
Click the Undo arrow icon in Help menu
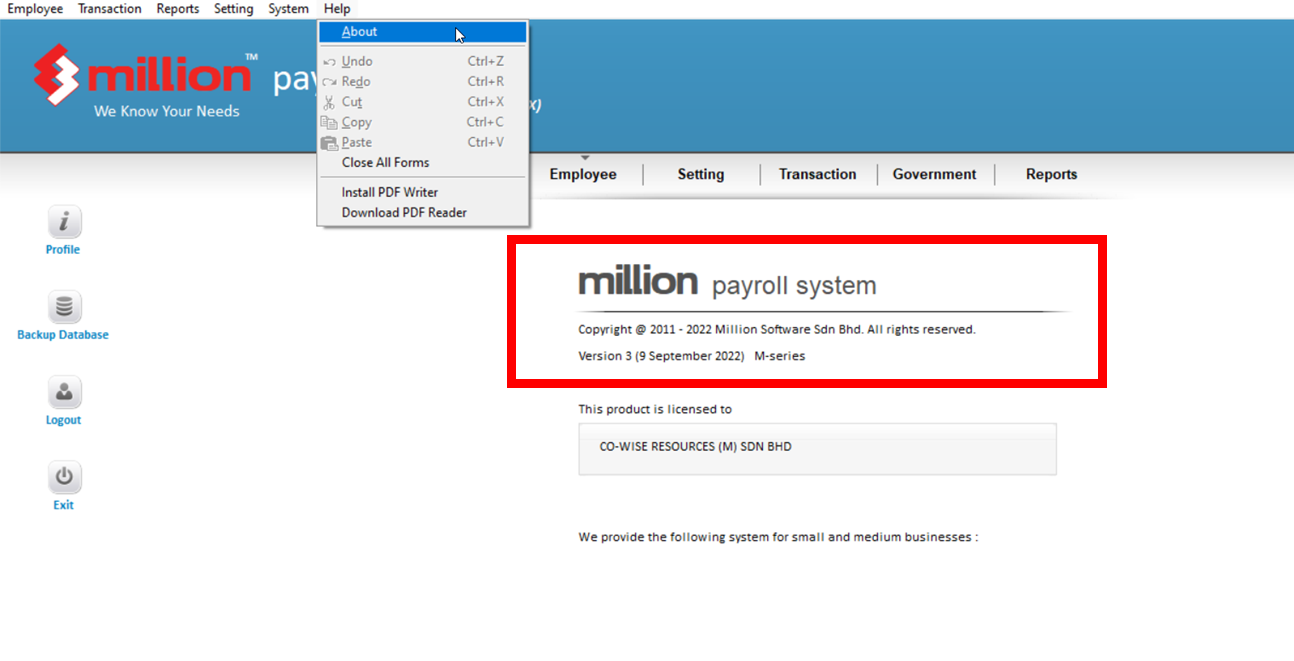(x=329, y=62)
